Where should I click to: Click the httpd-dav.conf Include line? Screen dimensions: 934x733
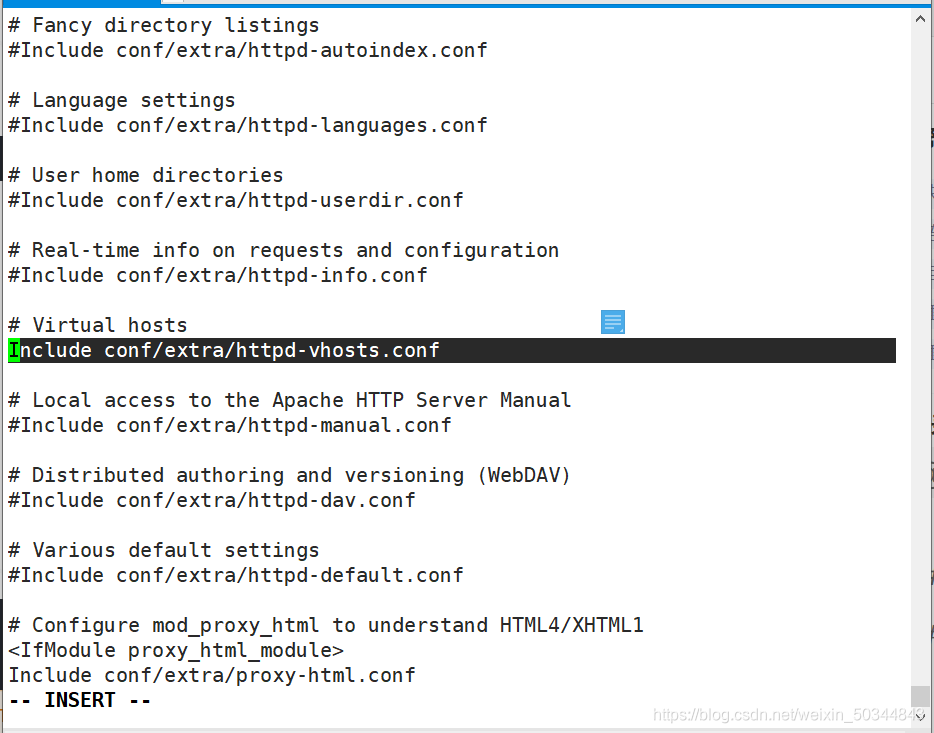212,501
